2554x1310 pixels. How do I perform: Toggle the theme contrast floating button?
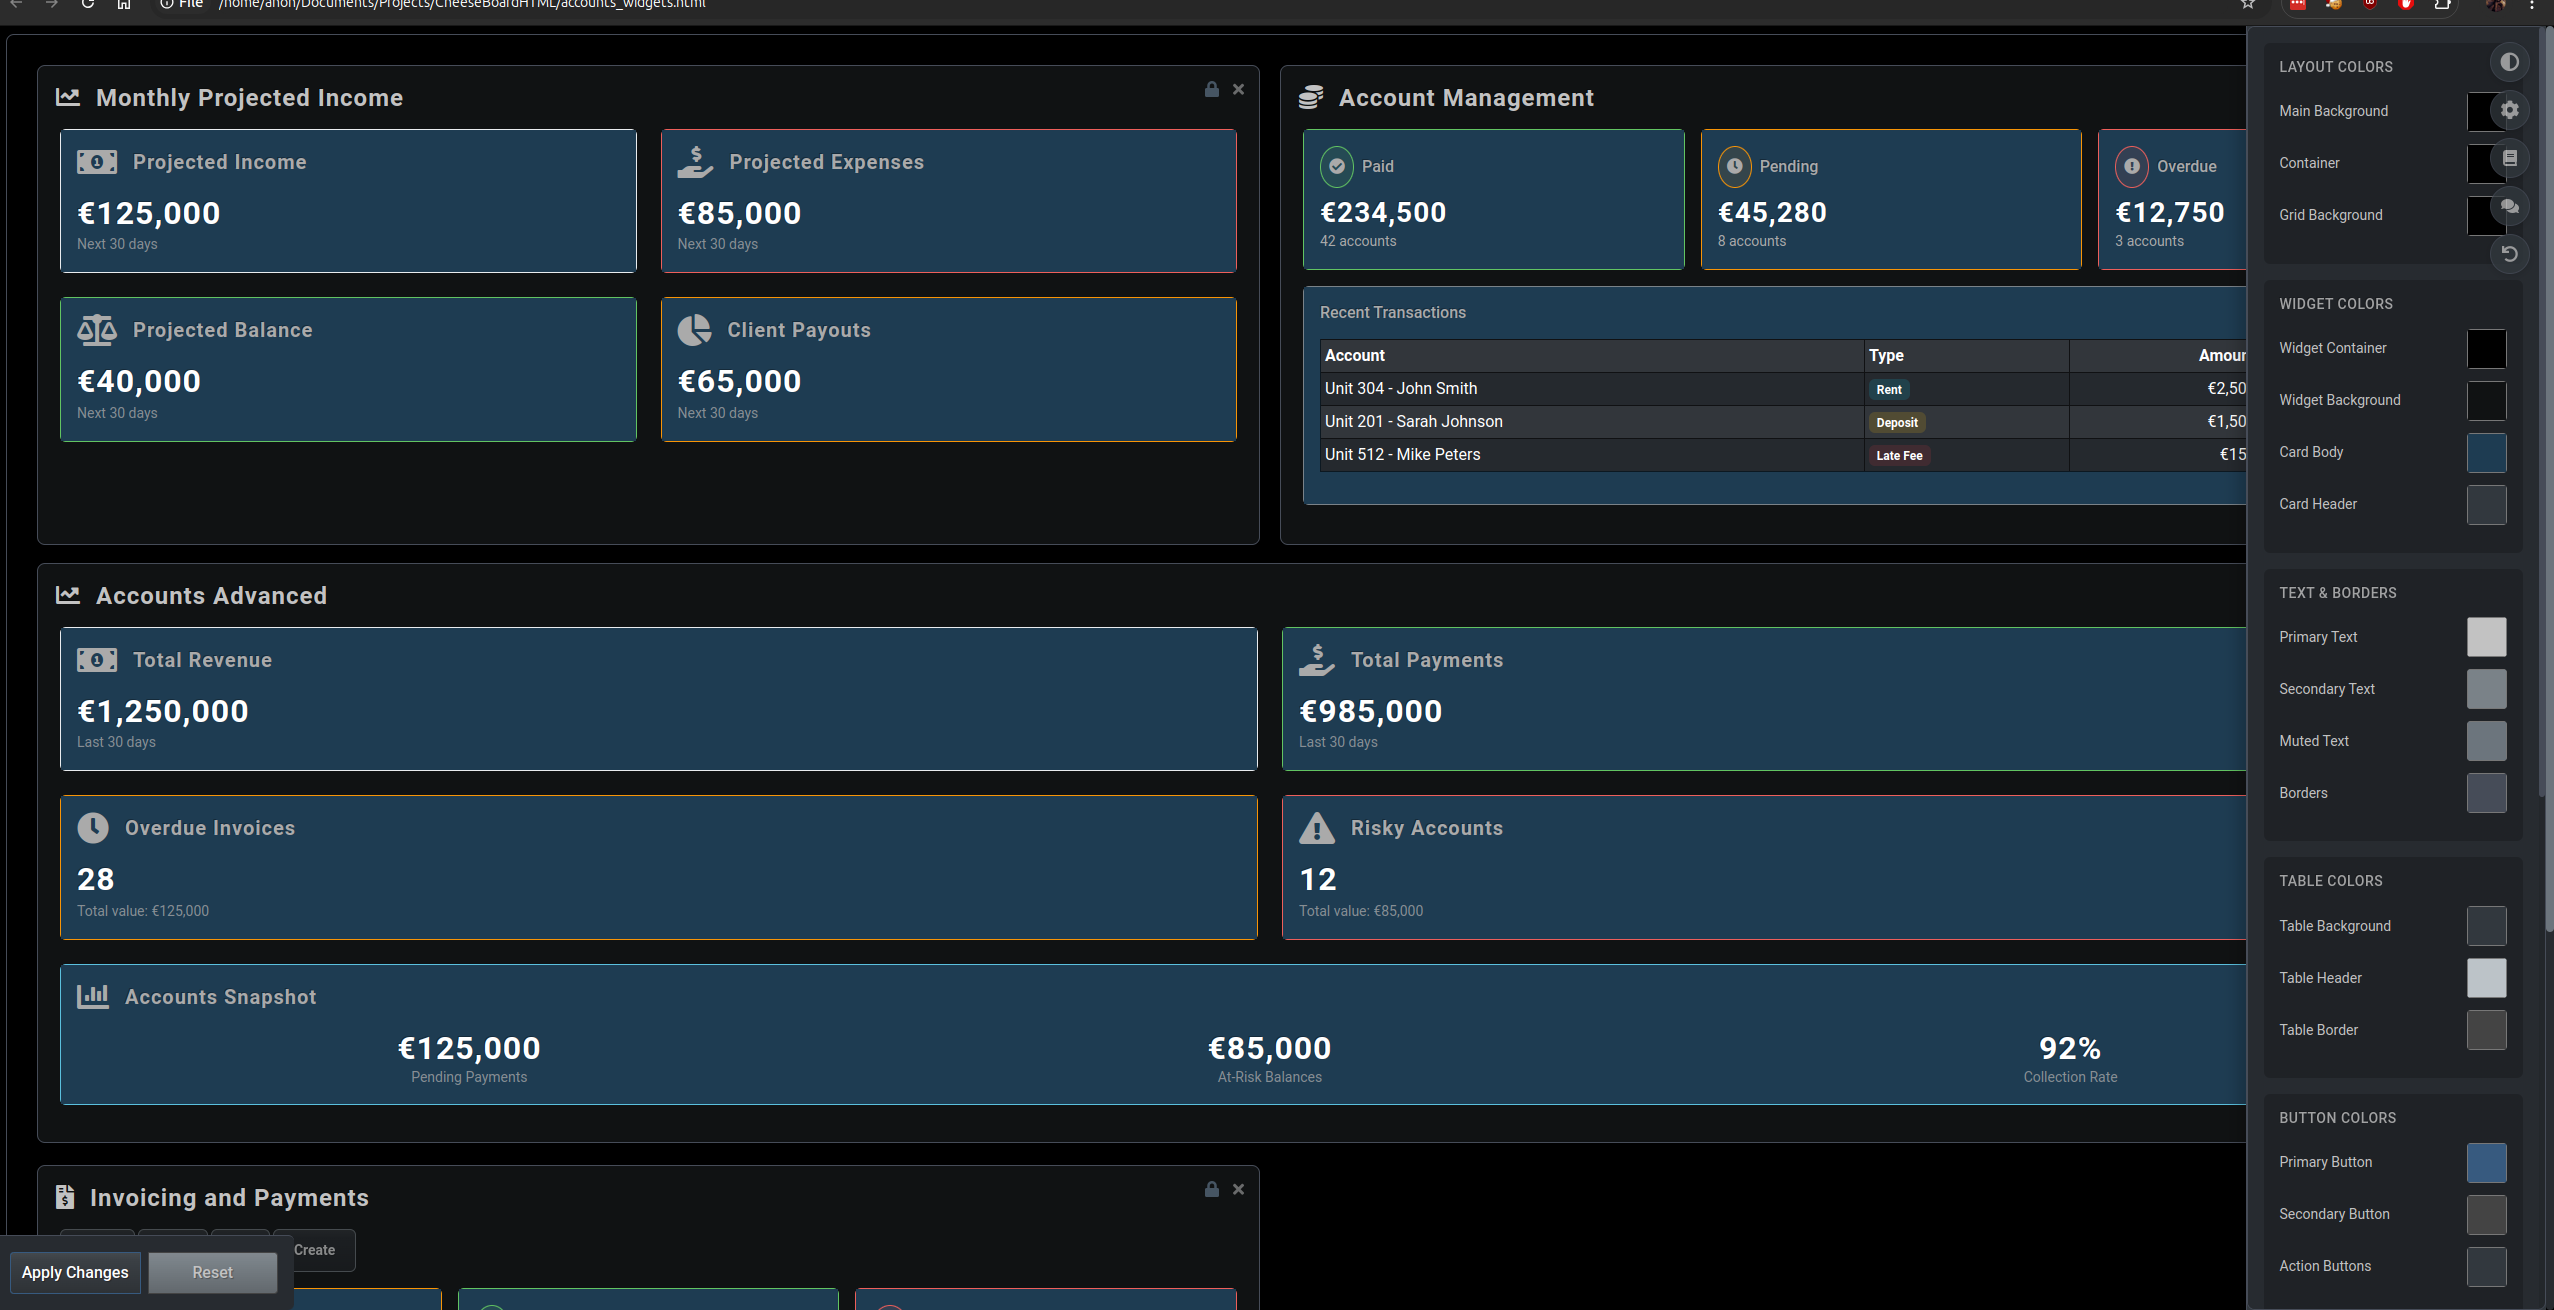(2509, 62)
